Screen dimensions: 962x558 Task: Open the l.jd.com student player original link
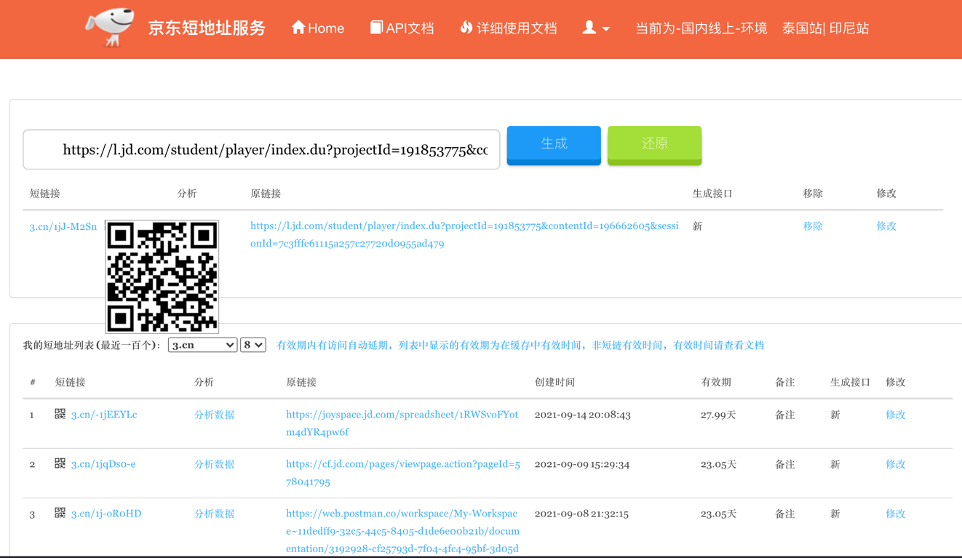tap(464, 235)
